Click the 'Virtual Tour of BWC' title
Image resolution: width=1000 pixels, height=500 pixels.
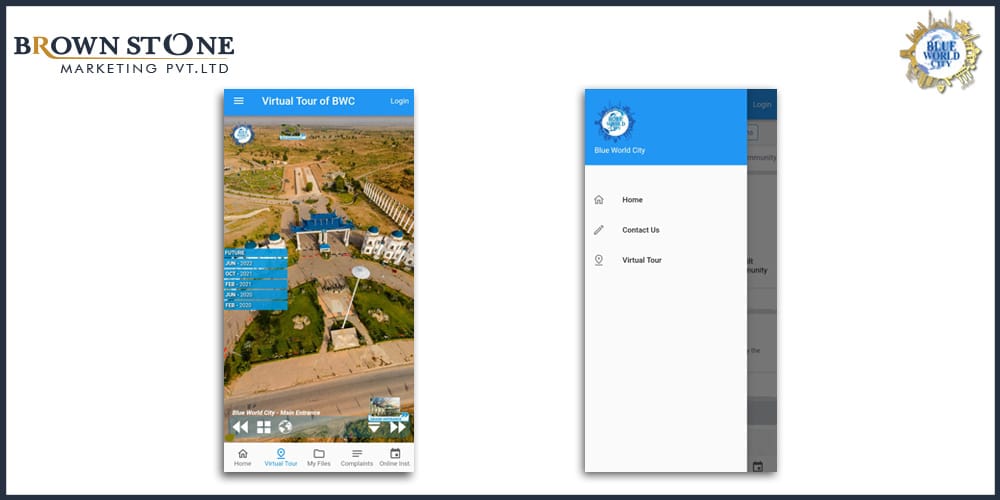click(x=308, y=101)
